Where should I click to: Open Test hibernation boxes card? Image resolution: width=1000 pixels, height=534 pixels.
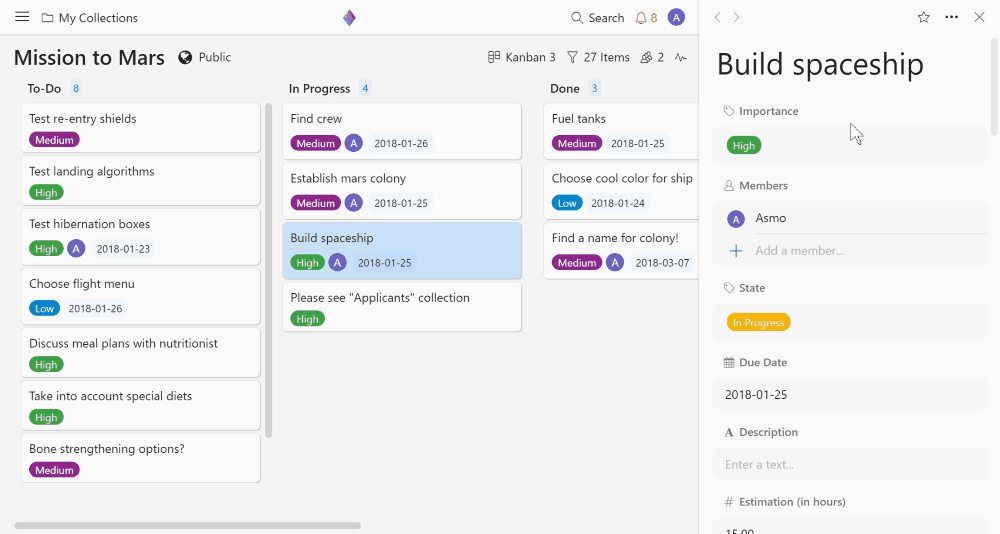pos(140,236)
